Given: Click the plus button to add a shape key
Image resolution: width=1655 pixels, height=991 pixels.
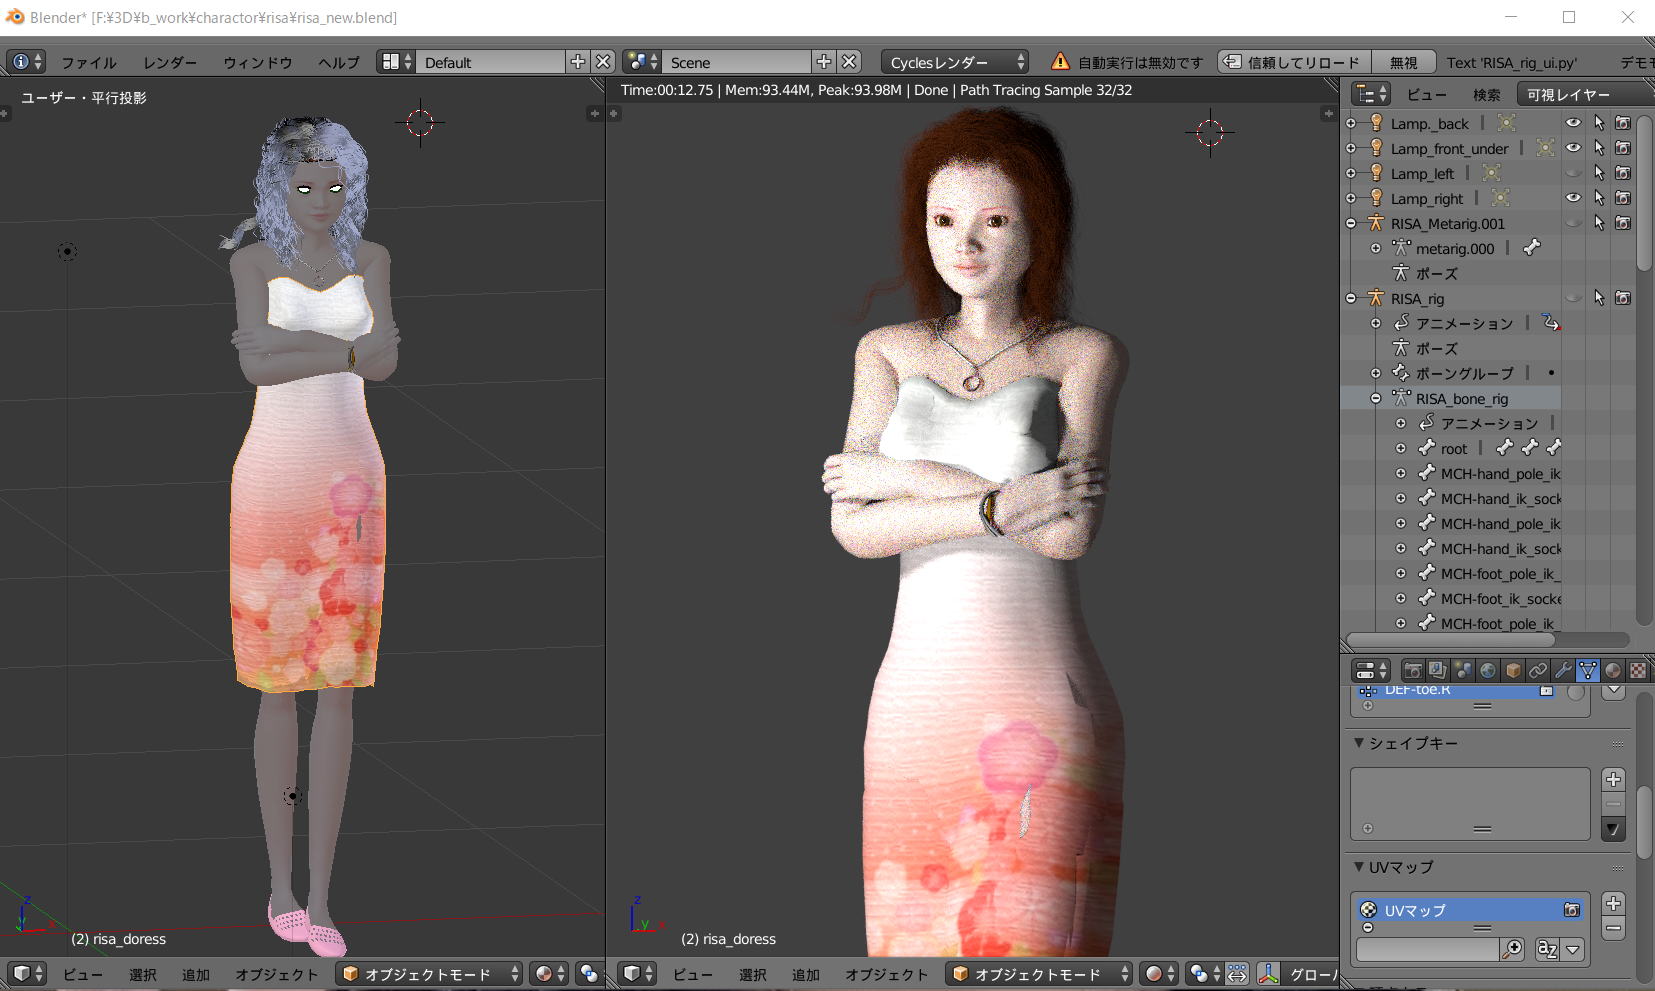Looking at the screenshot, I should tap(1613, 779).
